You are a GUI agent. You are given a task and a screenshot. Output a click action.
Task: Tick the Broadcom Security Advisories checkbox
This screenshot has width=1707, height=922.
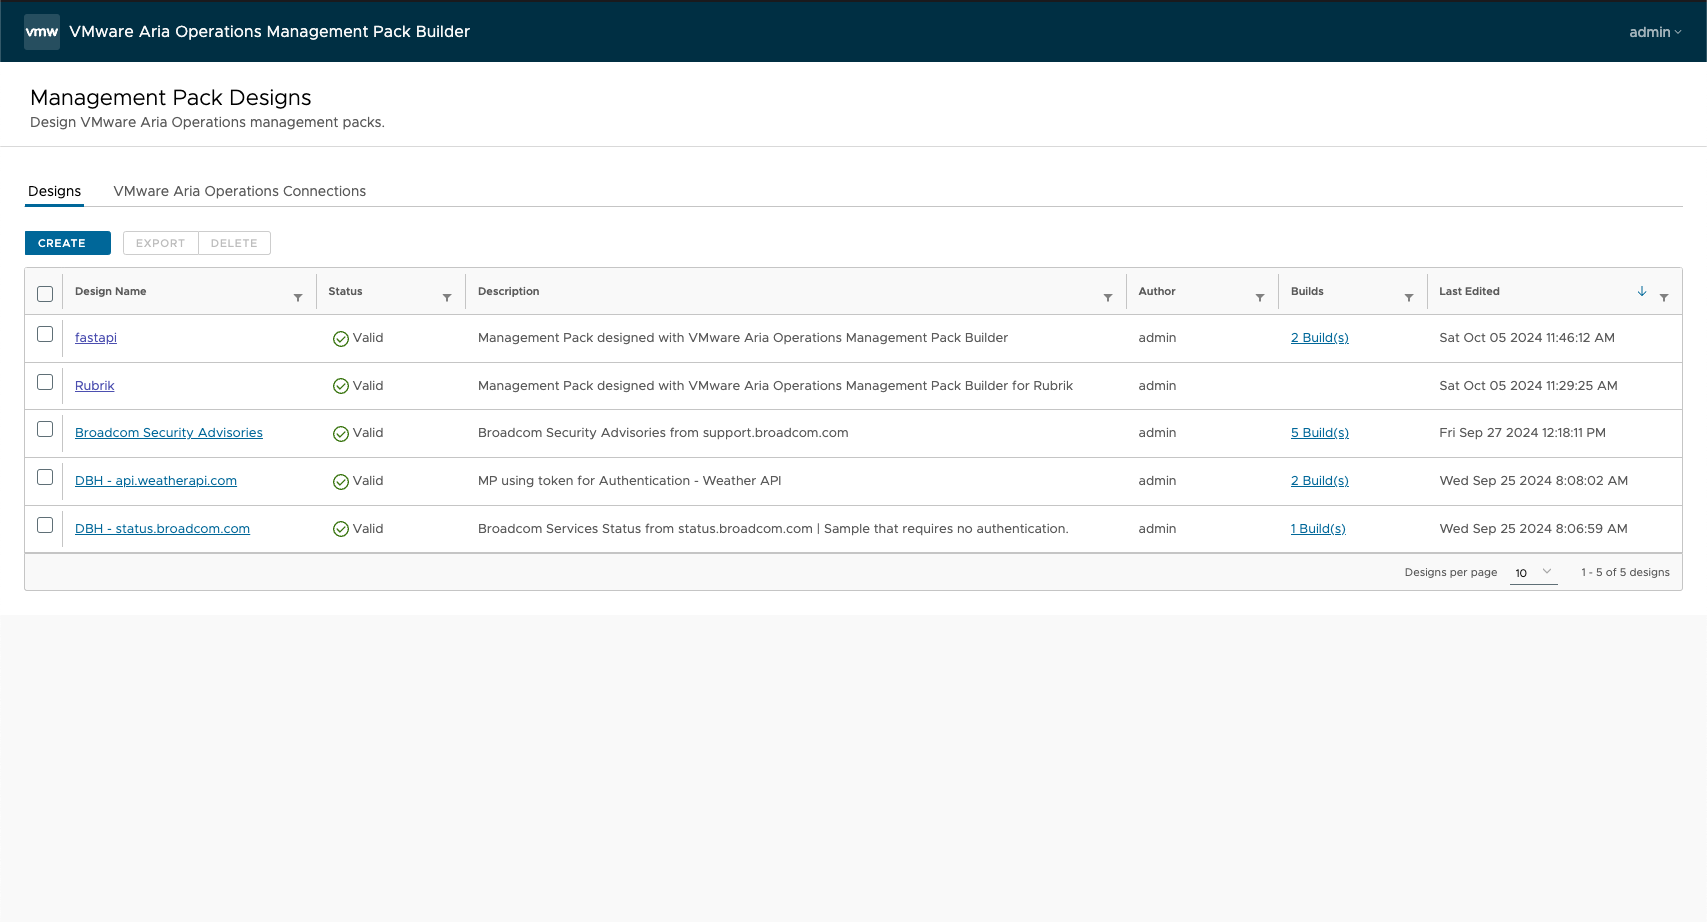tap(45, 429)
